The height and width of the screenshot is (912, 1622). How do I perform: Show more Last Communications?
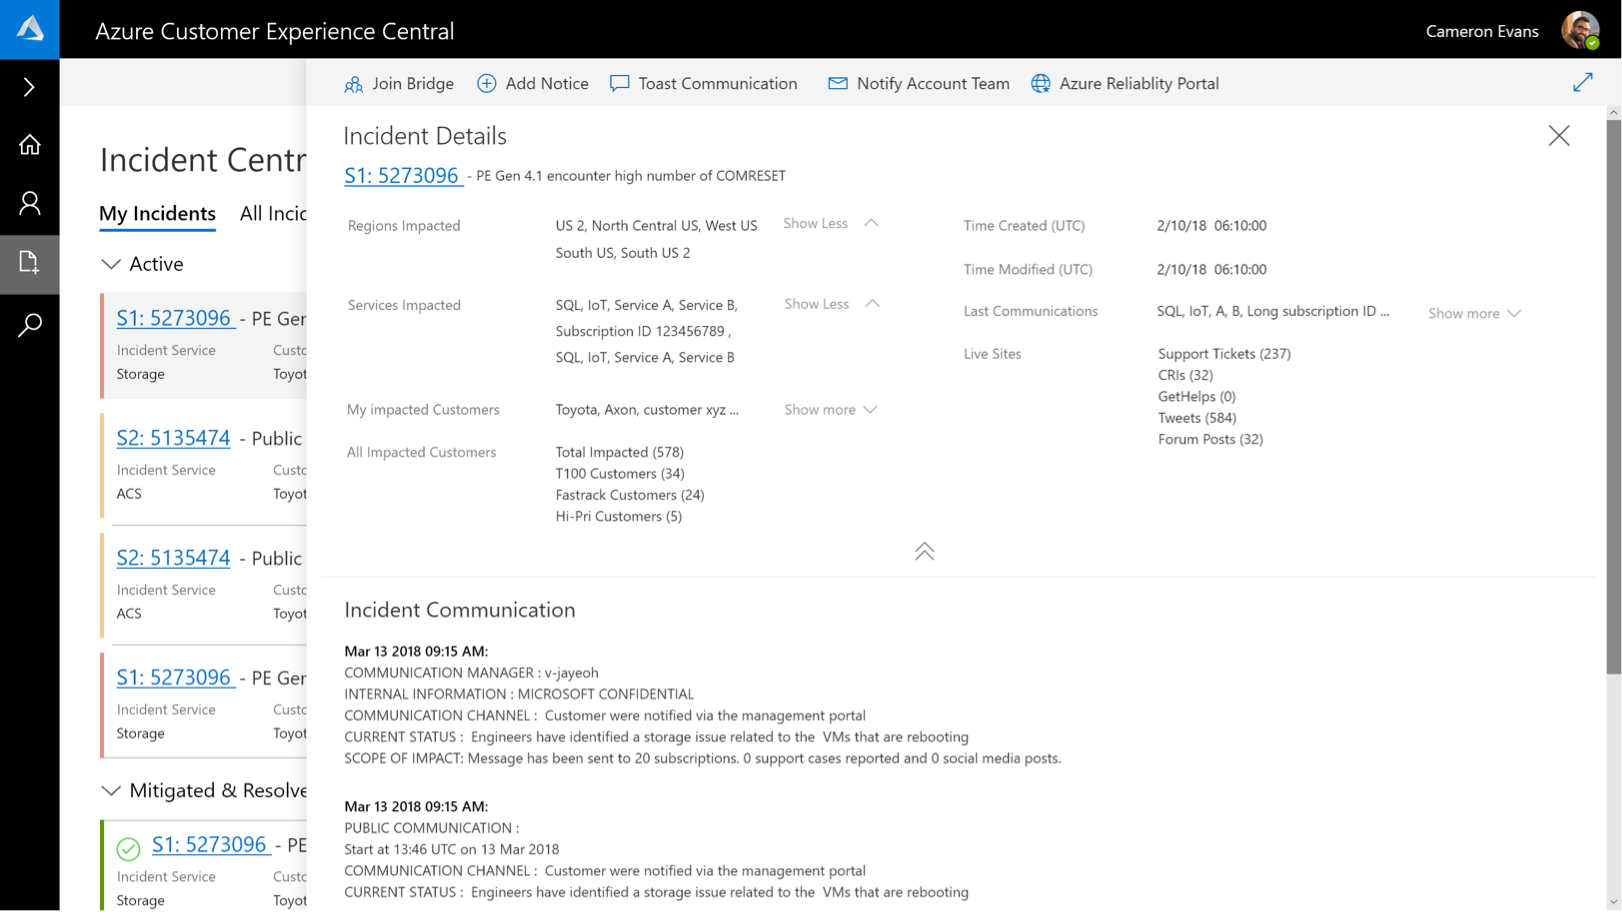tap(1474, 314)
